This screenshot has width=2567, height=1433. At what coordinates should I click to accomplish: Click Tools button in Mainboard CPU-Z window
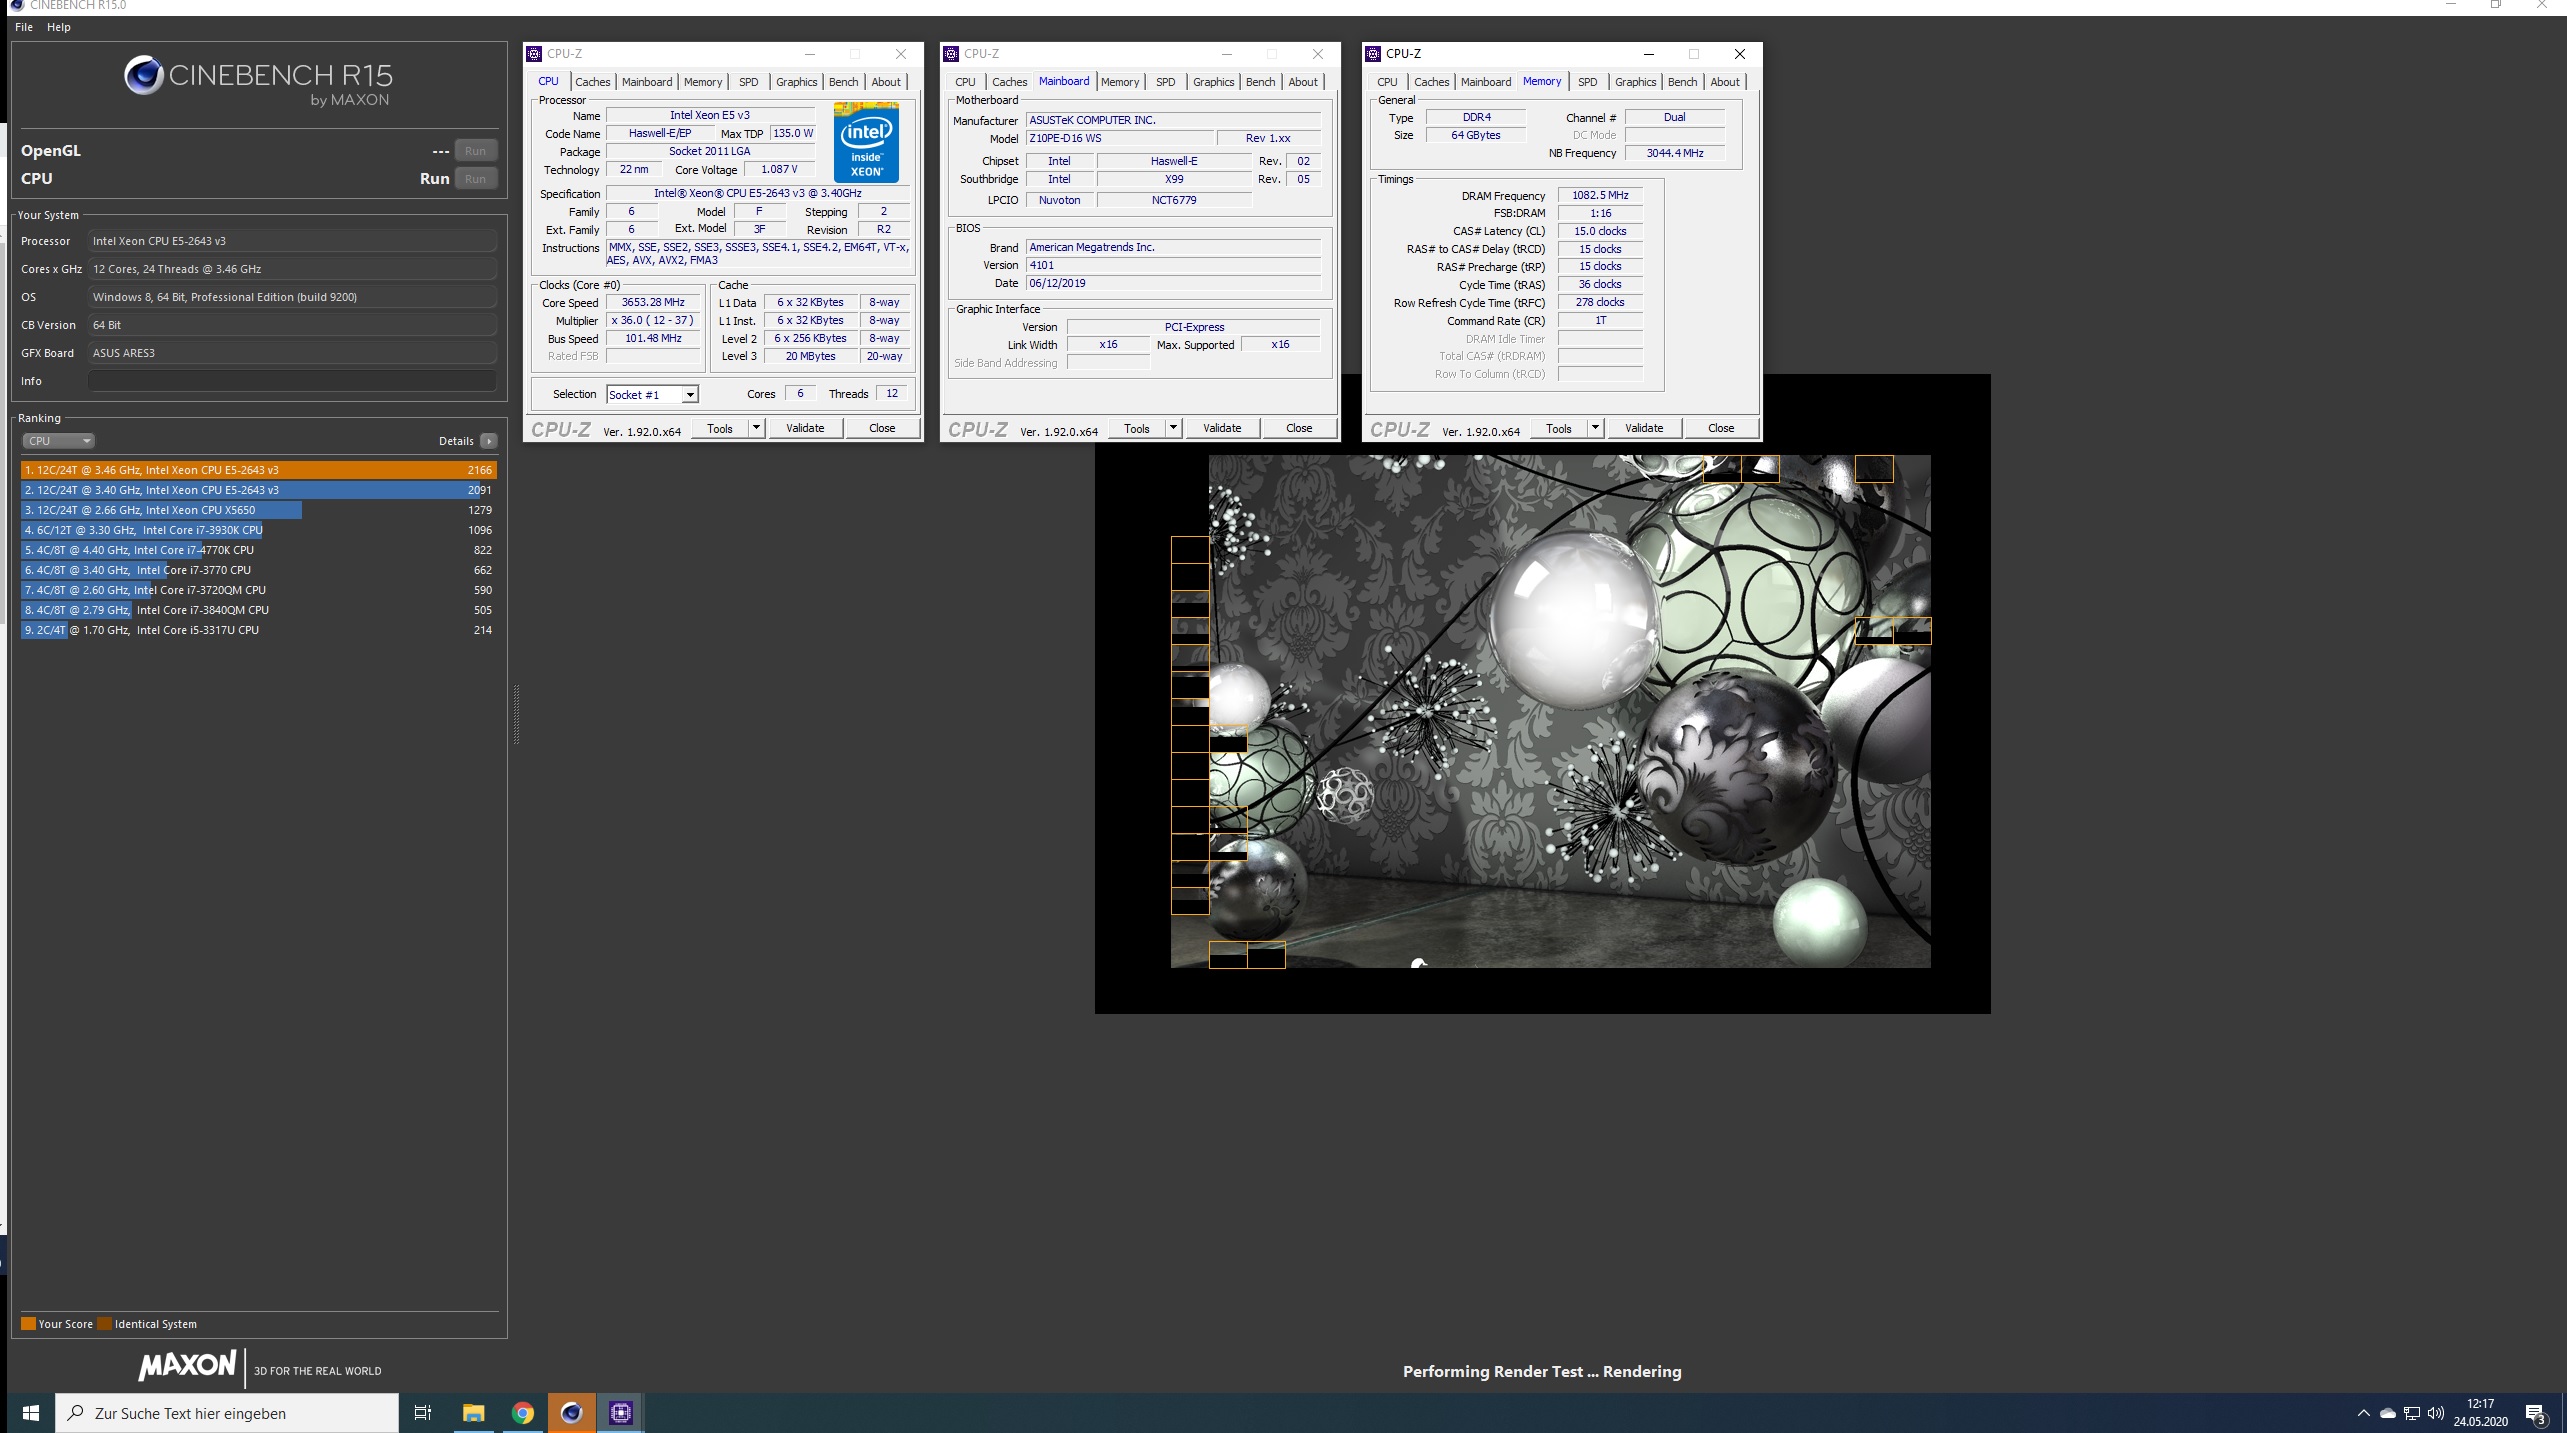coord(1137,428)
